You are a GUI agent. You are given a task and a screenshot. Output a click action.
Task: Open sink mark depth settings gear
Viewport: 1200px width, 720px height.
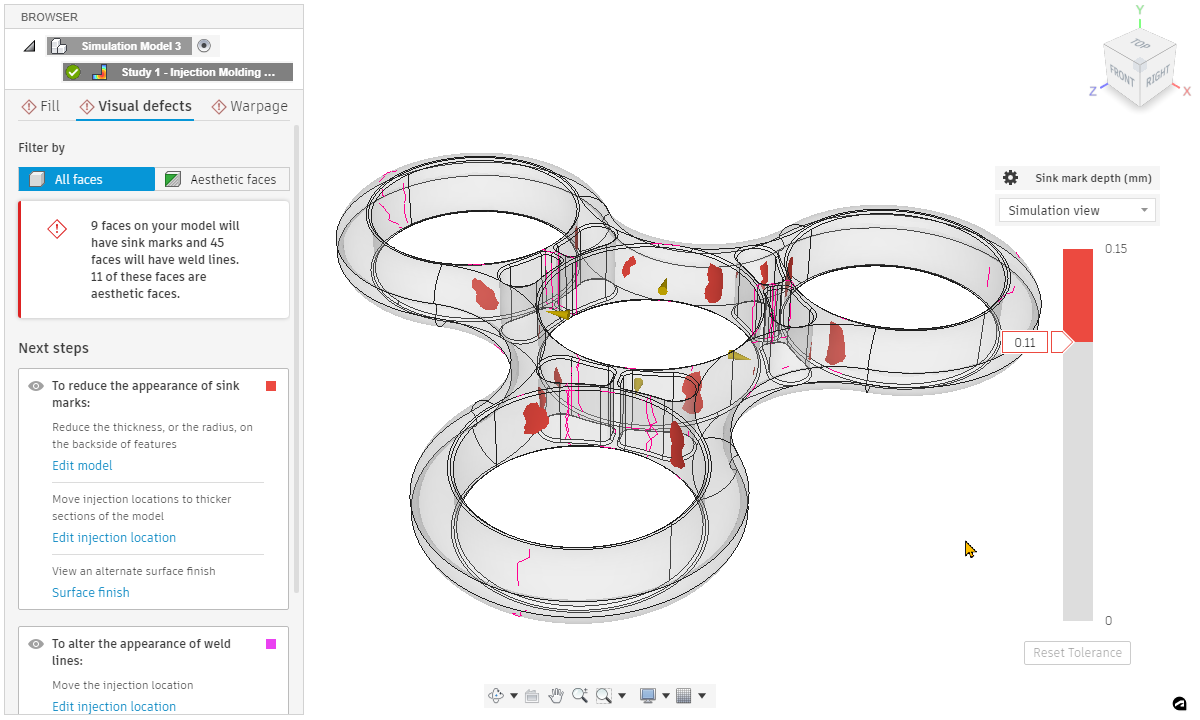(x=1010, y=178)
